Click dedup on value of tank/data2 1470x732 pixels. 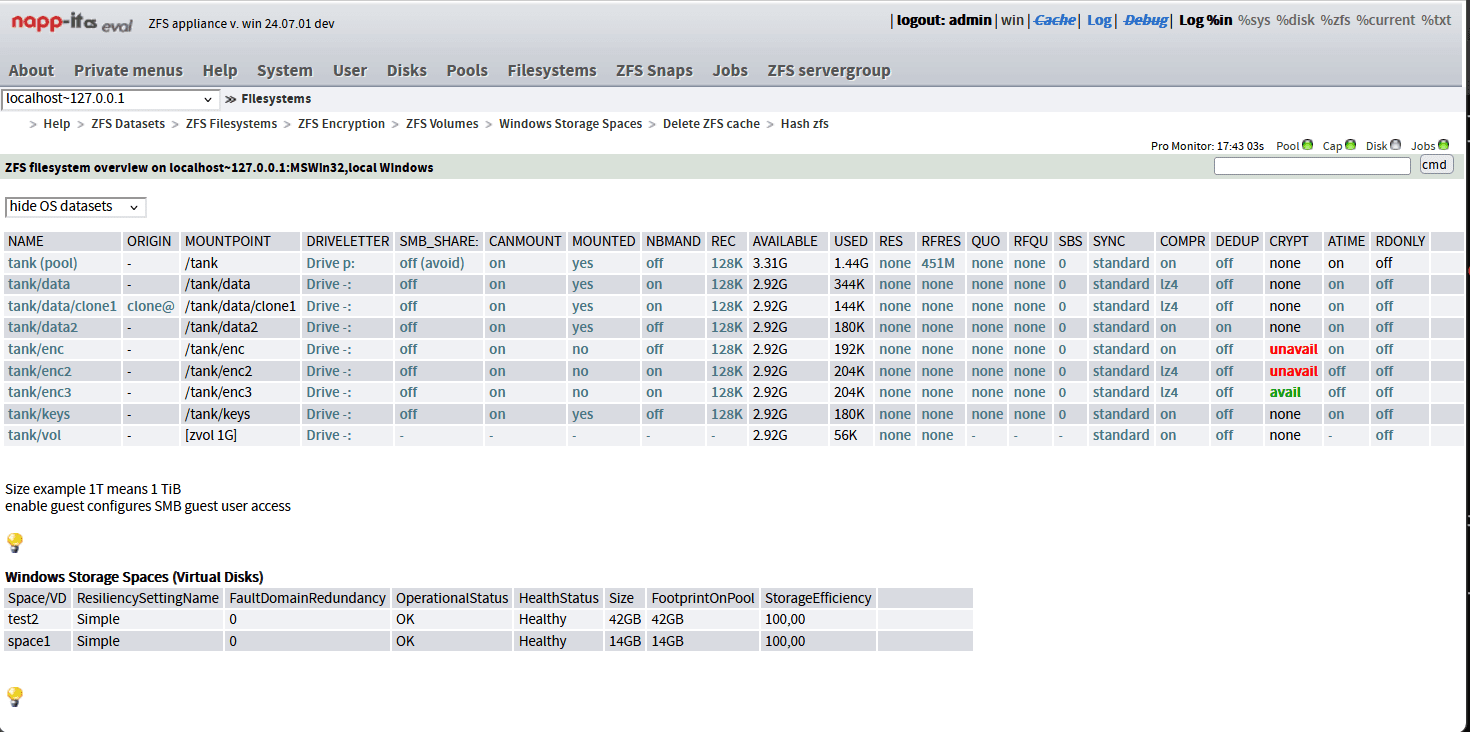coord(1223,327)
